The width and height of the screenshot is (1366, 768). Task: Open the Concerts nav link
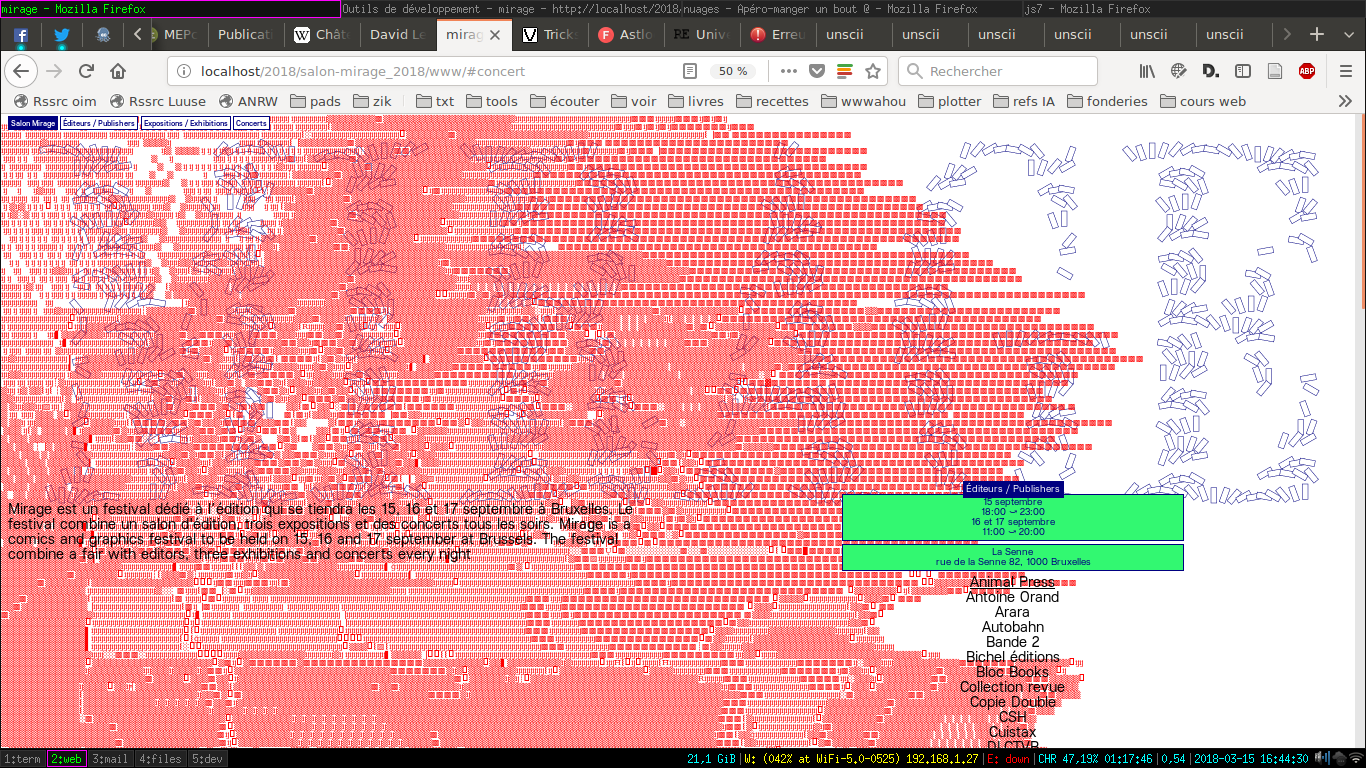[x=251, y=123]
